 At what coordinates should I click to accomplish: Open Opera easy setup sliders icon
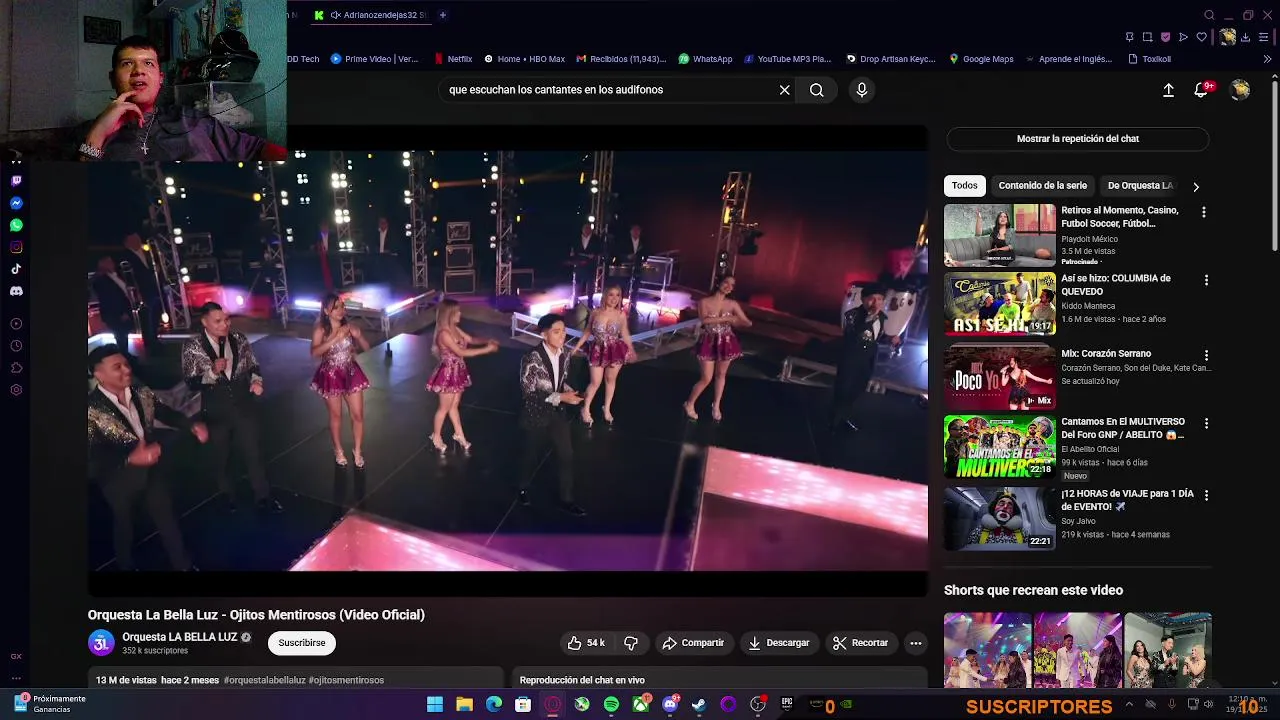pyautogui.click(x=1264, y=37)
